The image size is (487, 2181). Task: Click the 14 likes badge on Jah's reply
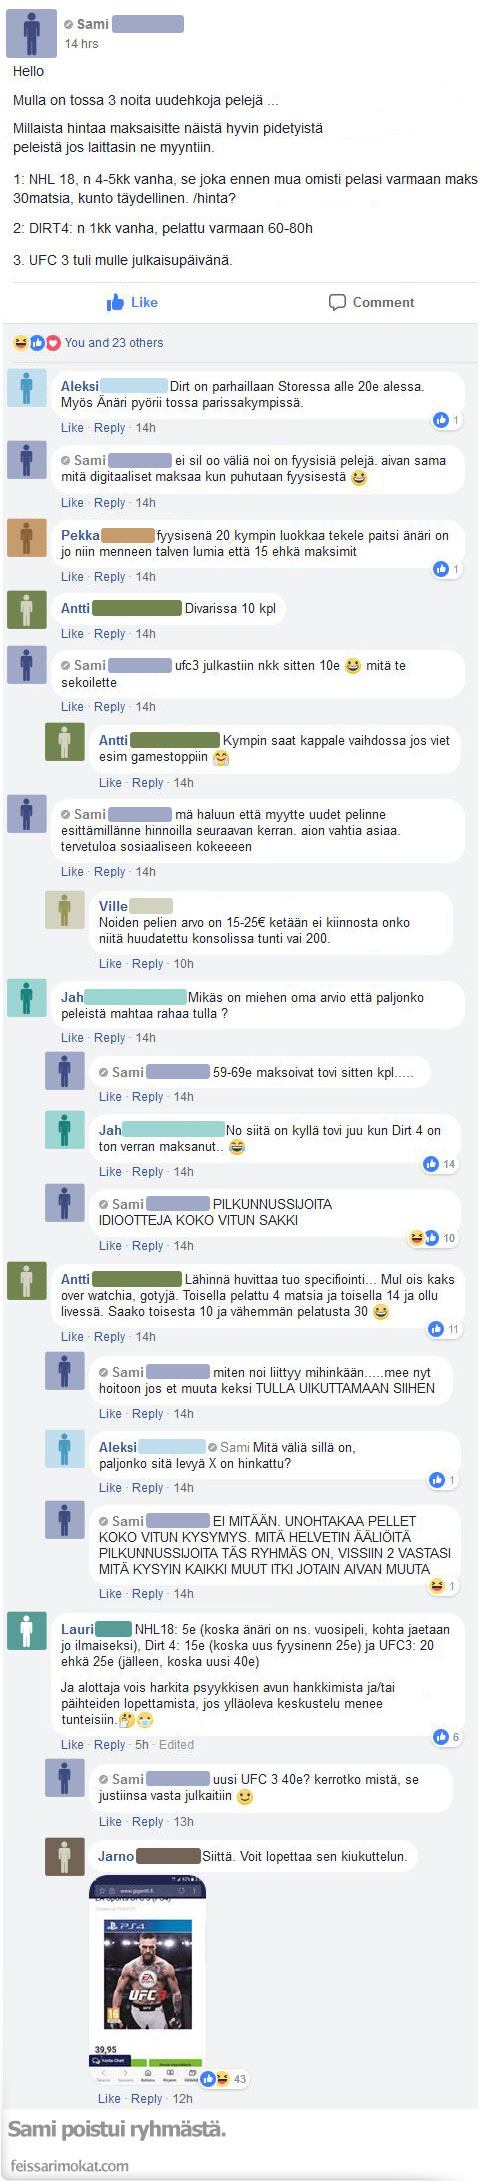(x=440, y=1164)
